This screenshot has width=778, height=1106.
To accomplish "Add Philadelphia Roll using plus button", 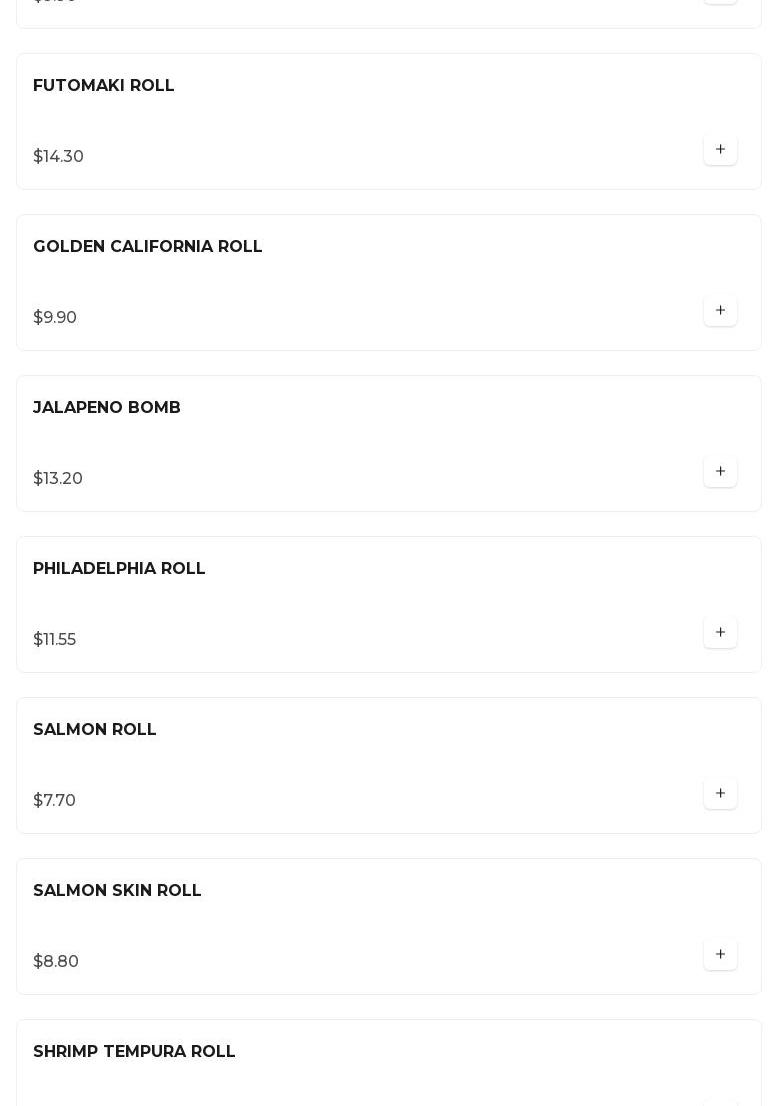I will [720, 632].
